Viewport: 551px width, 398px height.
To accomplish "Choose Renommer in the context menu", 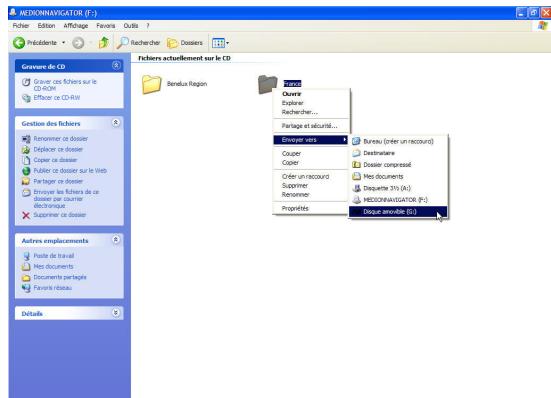I will pyautogui.click(x=311, y=195).
